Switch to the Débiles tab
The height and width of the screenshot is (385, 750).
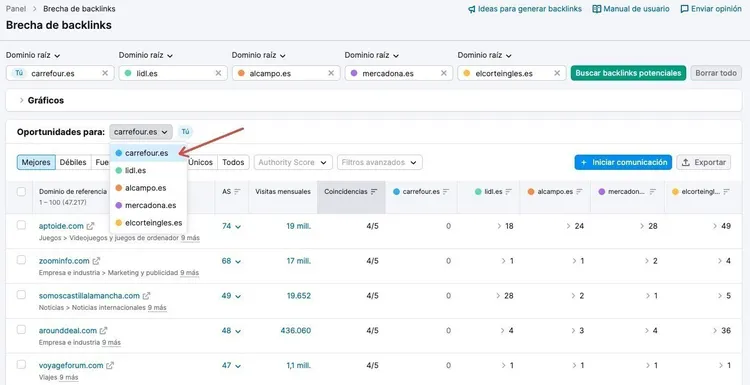[73, 163]
